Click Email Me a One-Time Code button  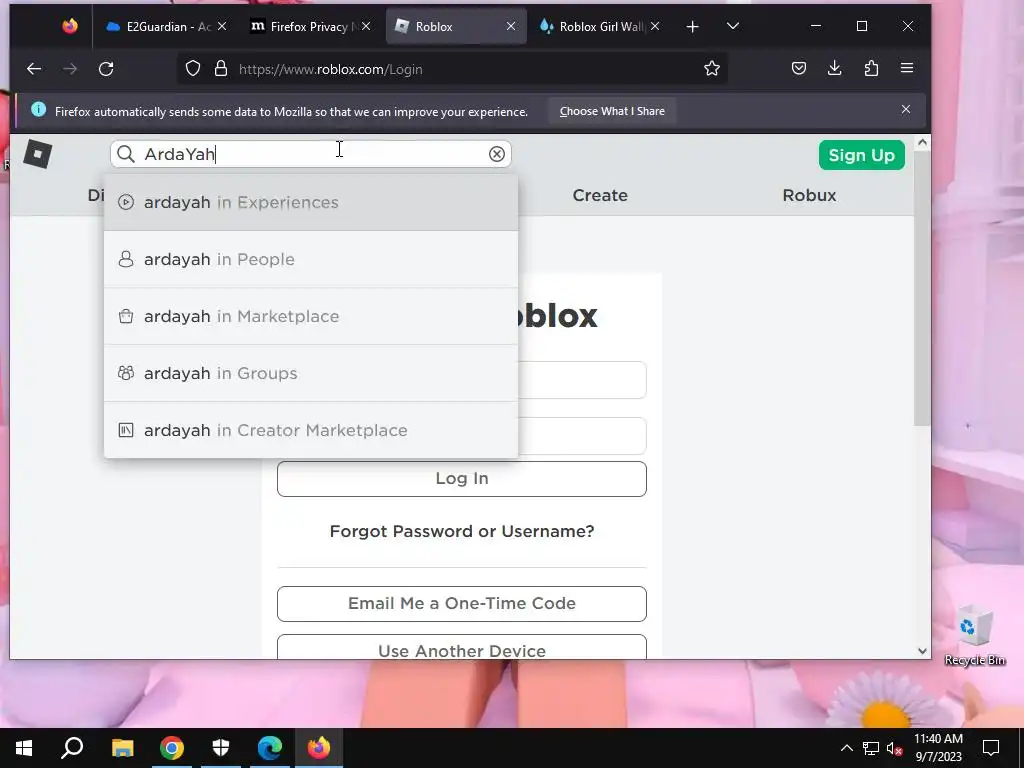[462, 603]
